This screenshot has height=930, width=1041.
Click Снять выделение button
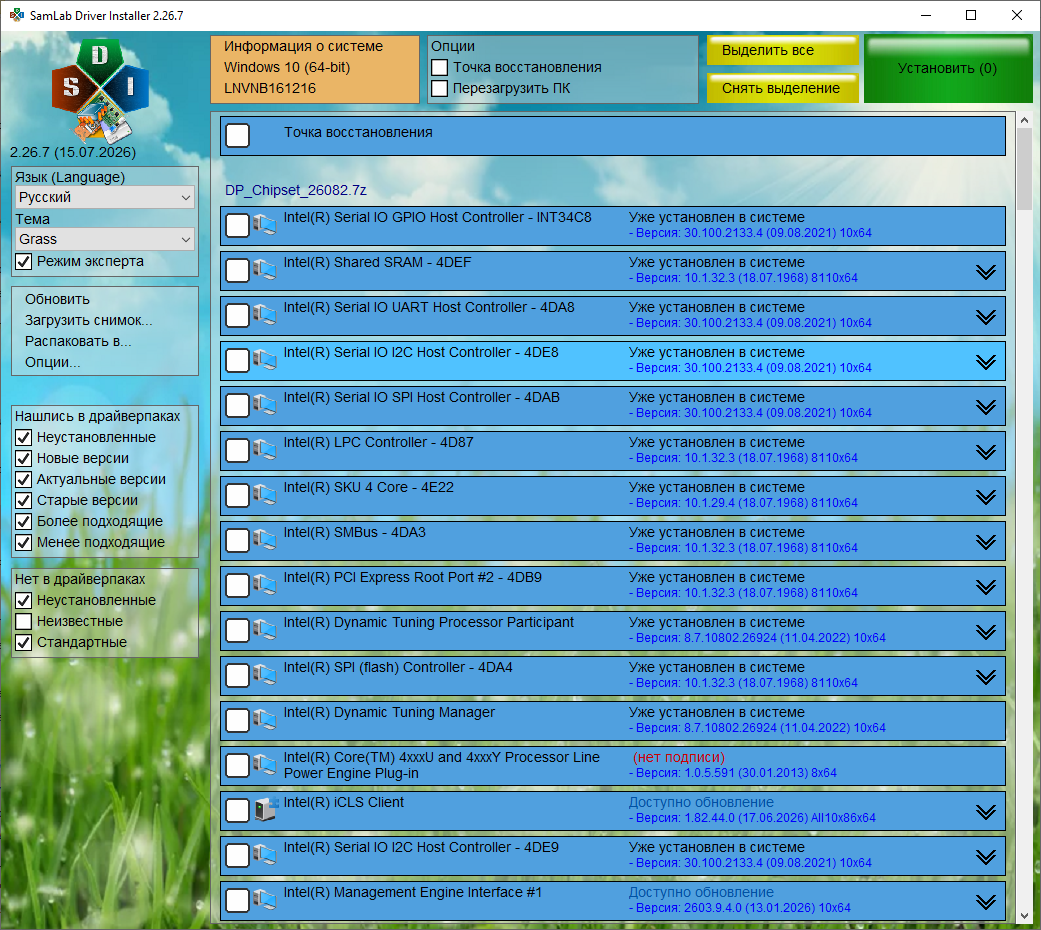[782, 88]
